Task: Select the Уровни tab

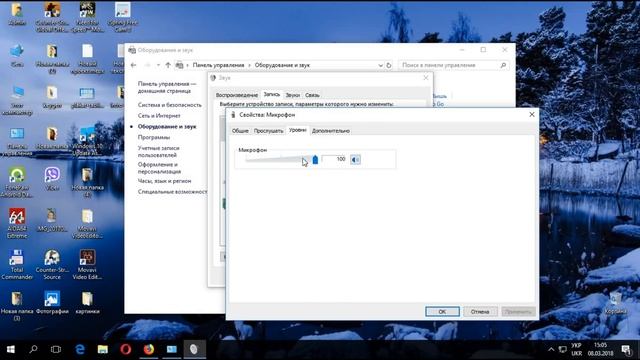Action: [298, 130]
